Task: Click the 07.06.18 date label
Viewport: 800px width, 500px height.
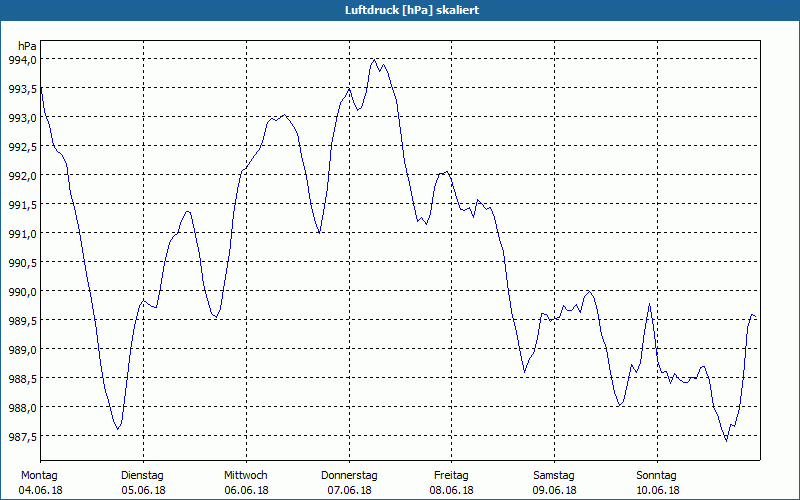Action: click(349, 490)
